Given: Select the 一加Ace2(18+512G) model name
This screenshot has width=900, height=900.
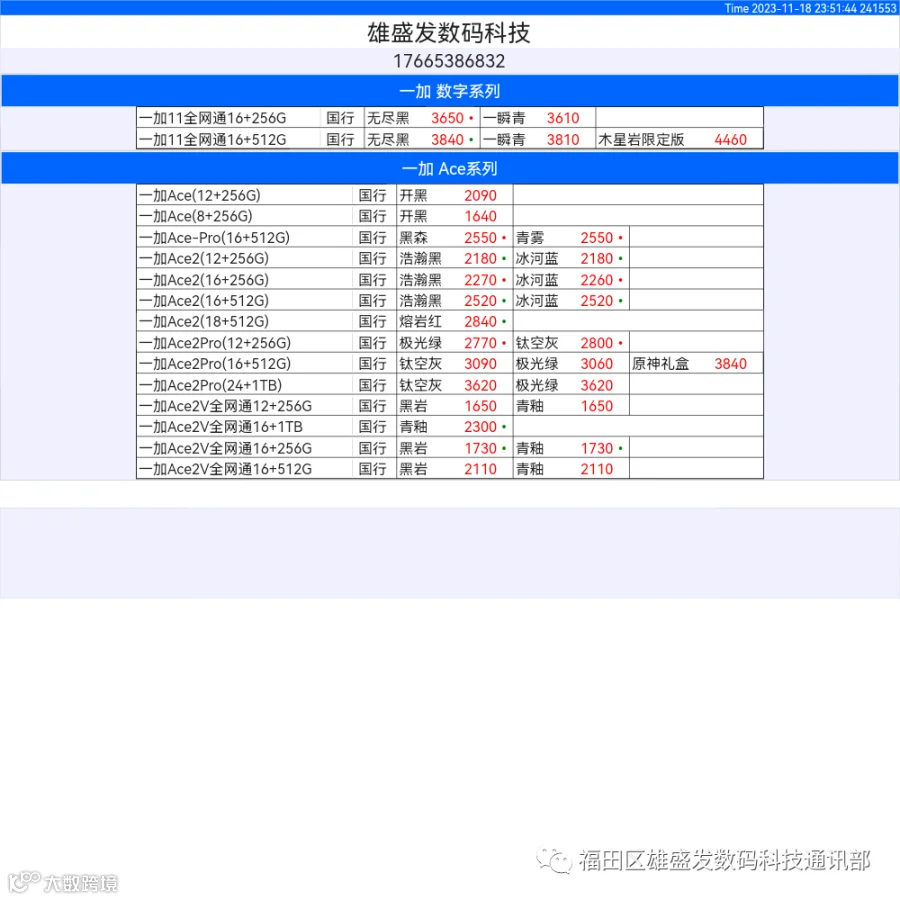Looking at the screenshot, I should (204, 321).
